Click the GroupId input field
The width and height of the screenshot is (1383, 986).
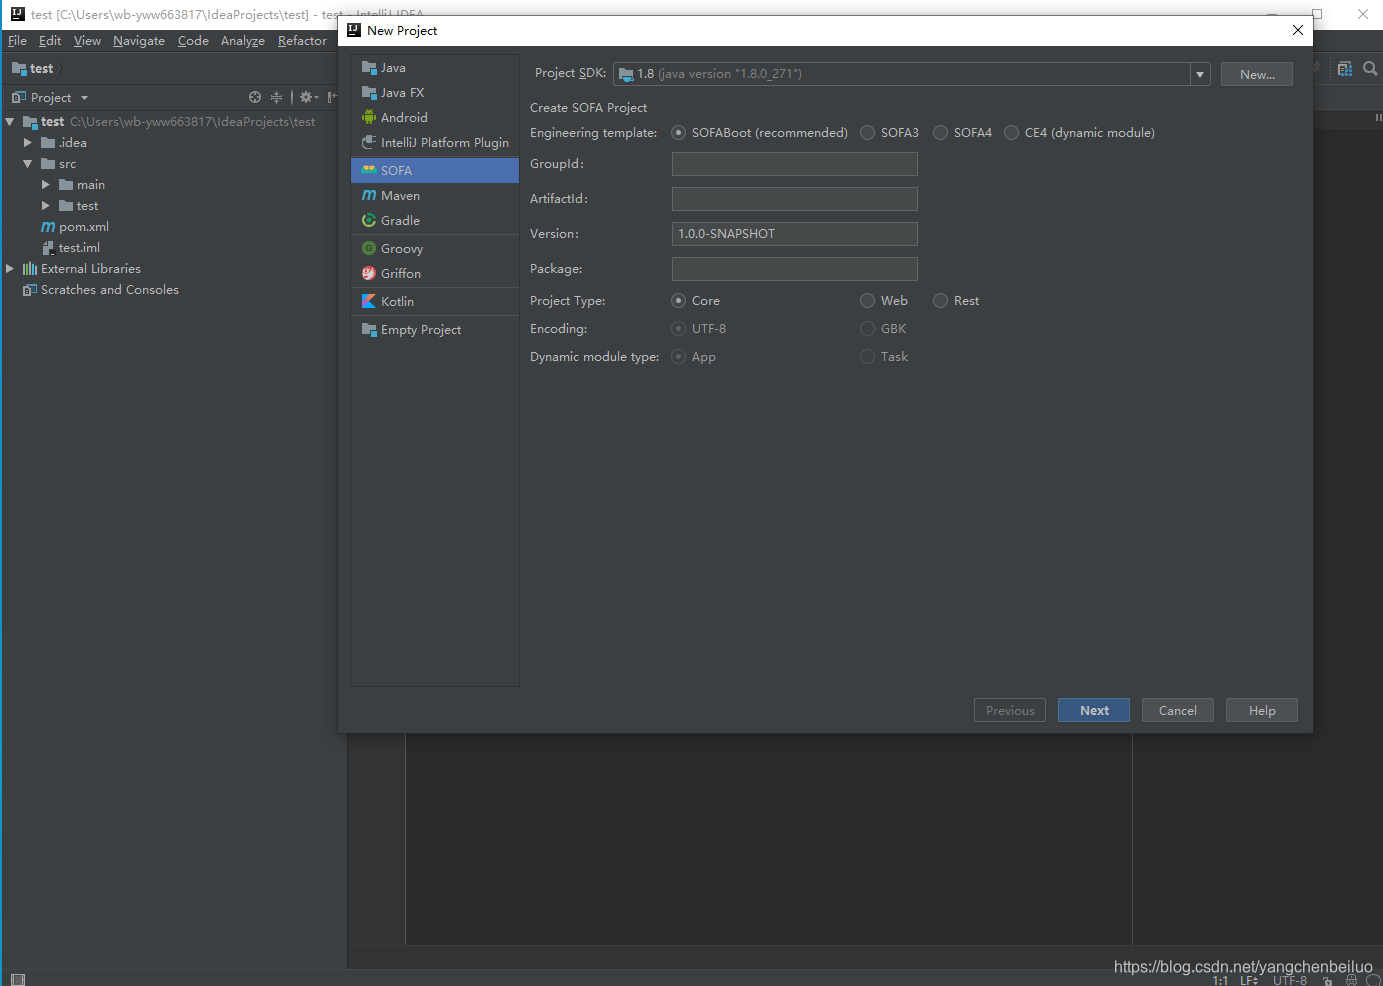pyautogui.click(x=795, y=164)
